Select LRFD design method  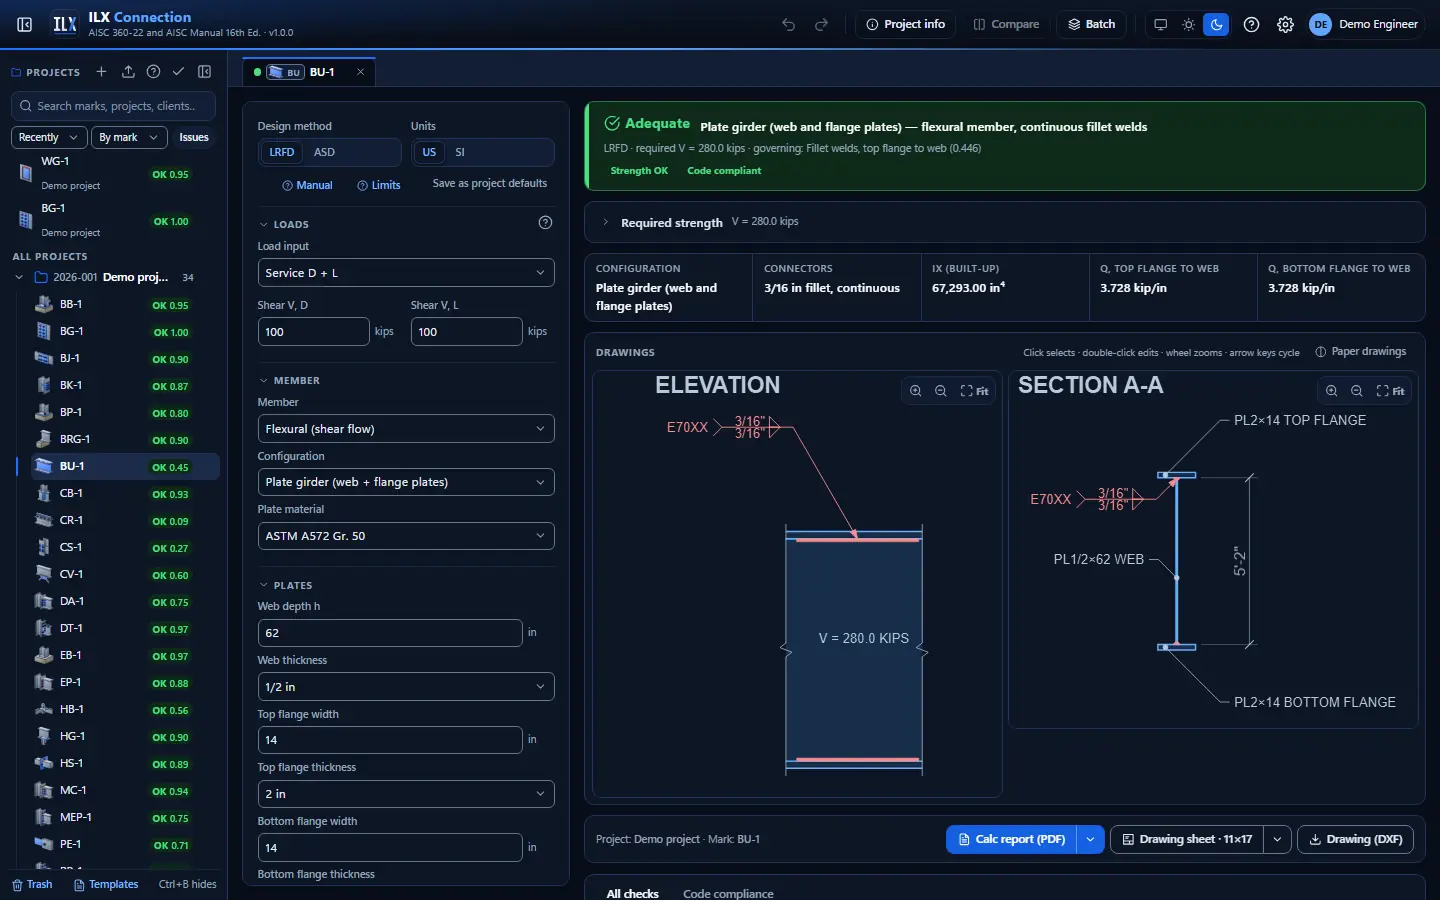[282, 152]
